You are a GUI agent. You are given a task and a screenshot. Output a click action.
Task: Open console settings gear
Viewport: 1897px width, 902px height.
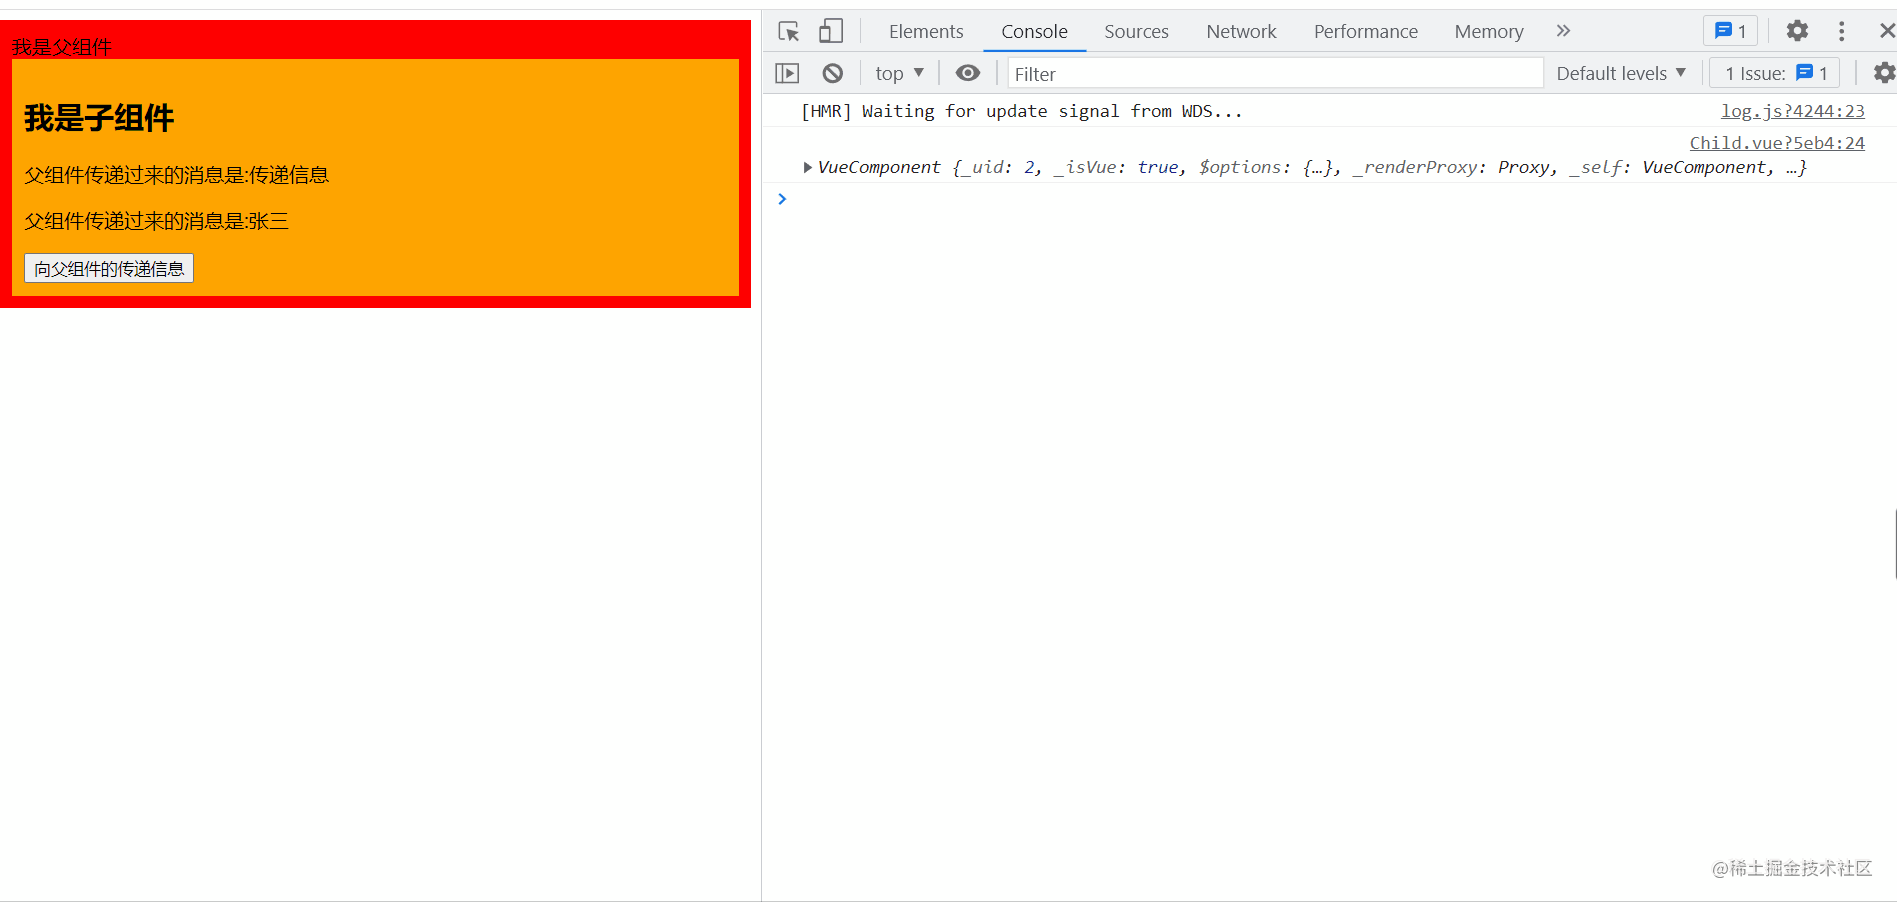point(1883,72)
